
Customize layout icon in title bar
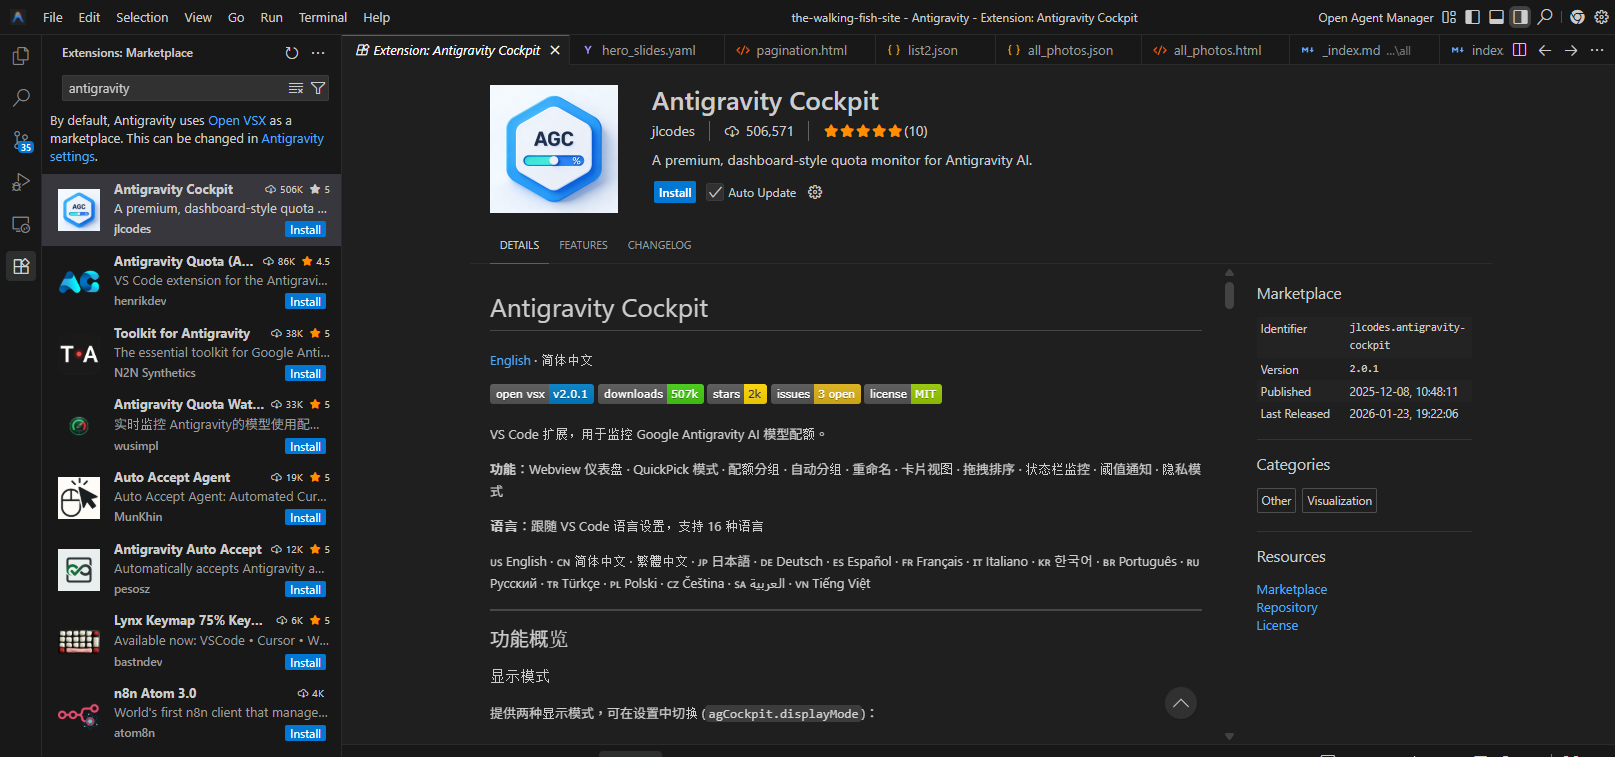click(1449, 17)
